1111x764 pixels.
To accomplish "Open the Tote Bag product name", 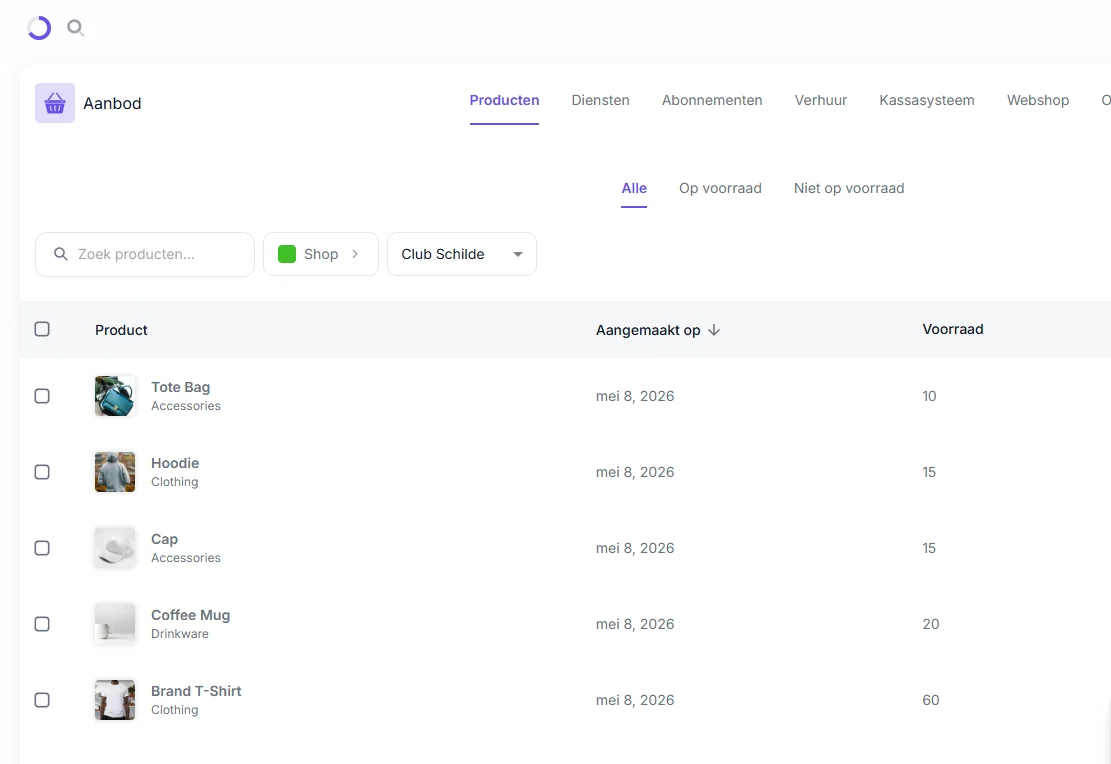I will [x=181, y=387].
